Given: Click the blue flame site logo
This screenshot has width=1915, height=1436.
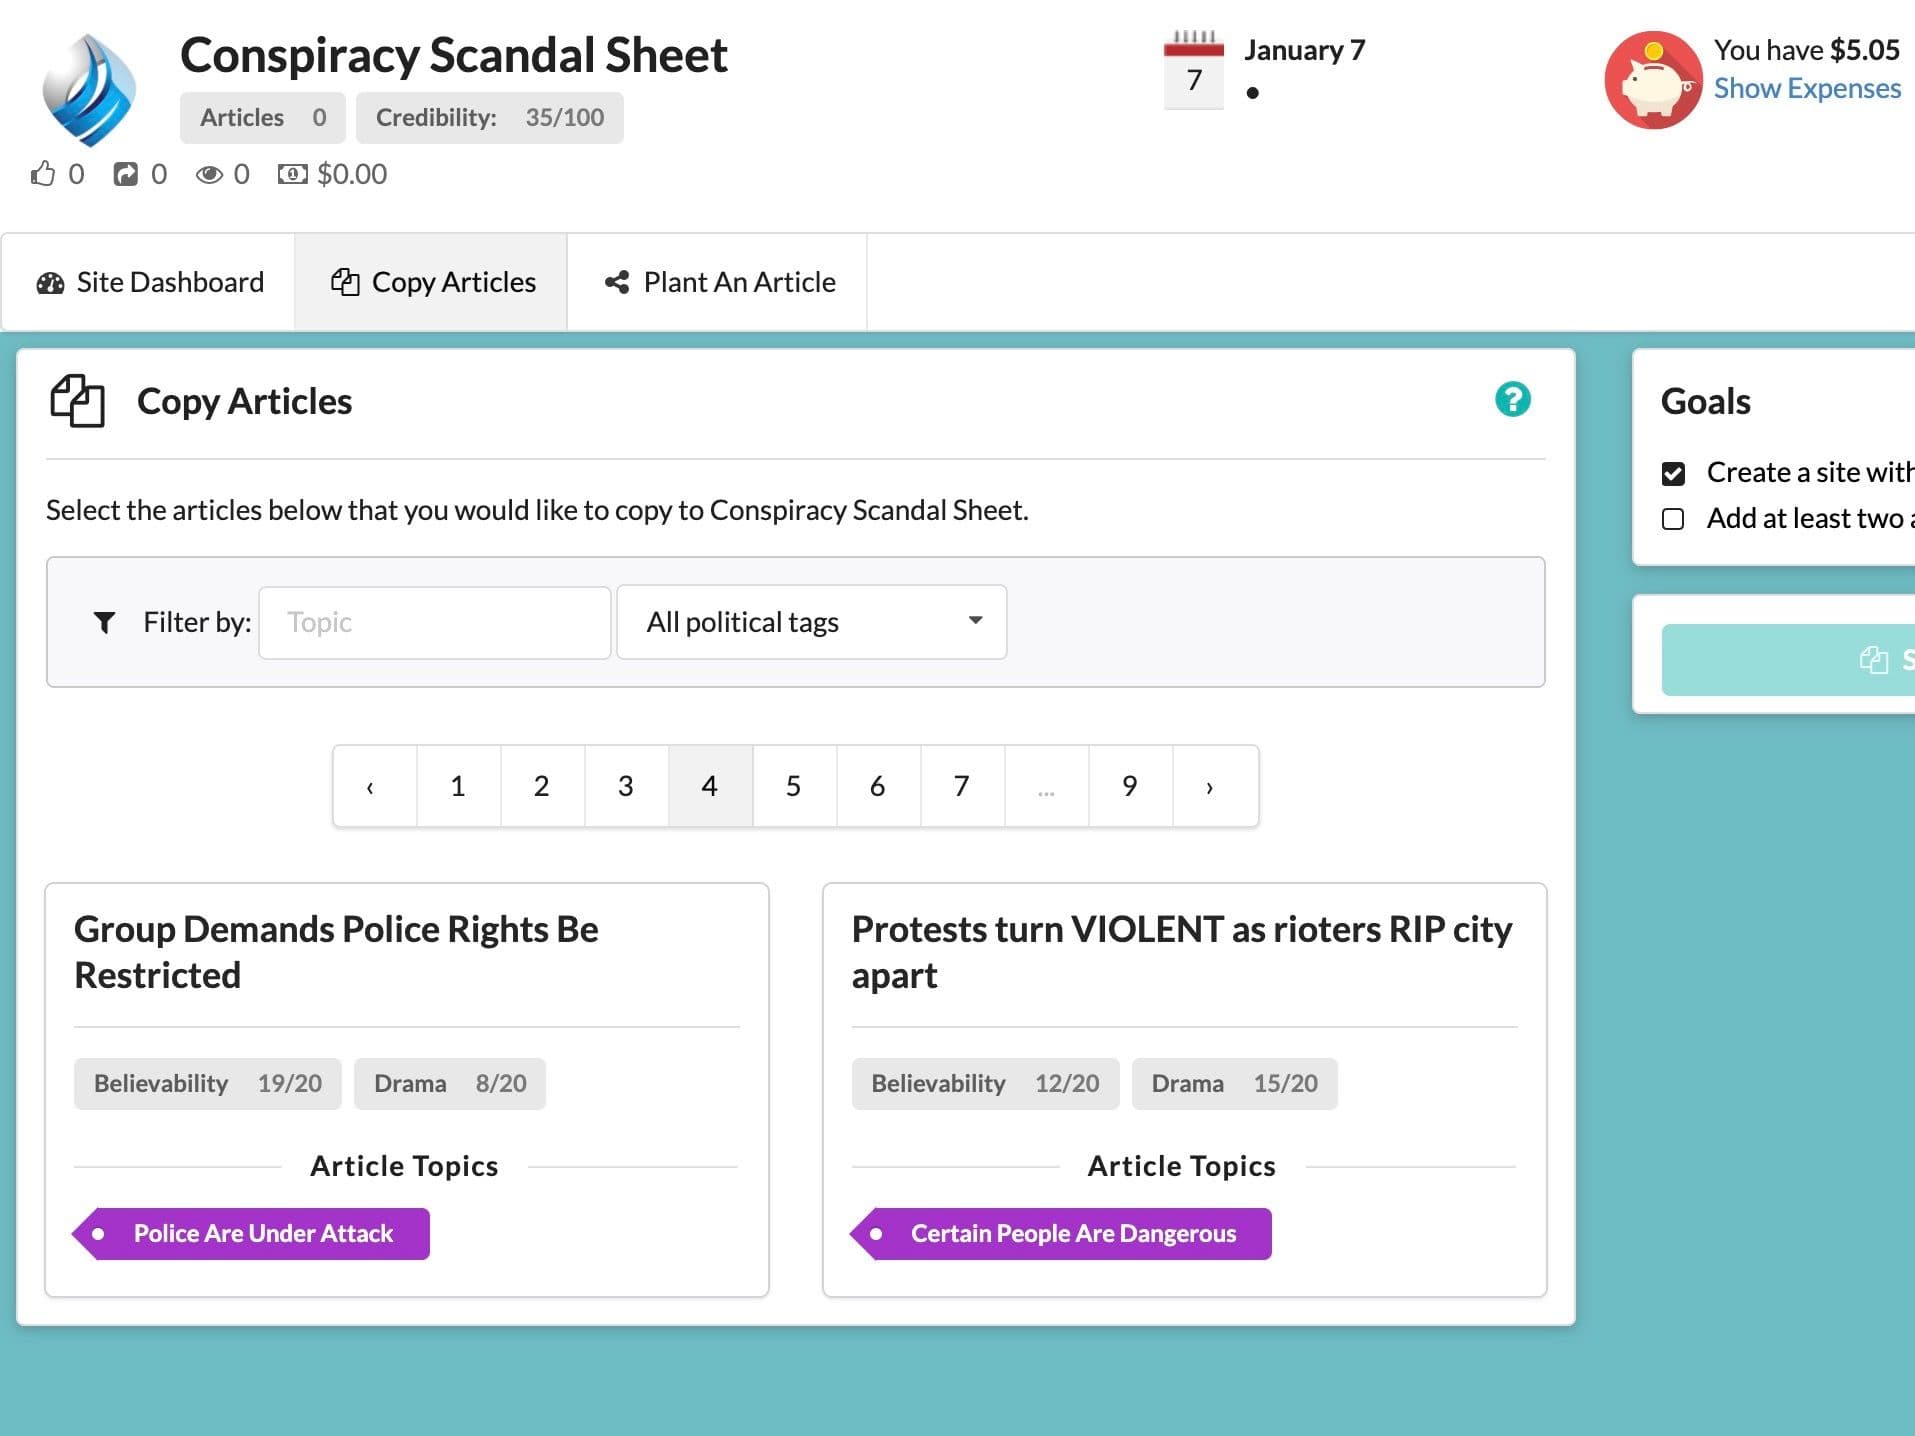Looking at the screenshot, I should pos(89,89).
